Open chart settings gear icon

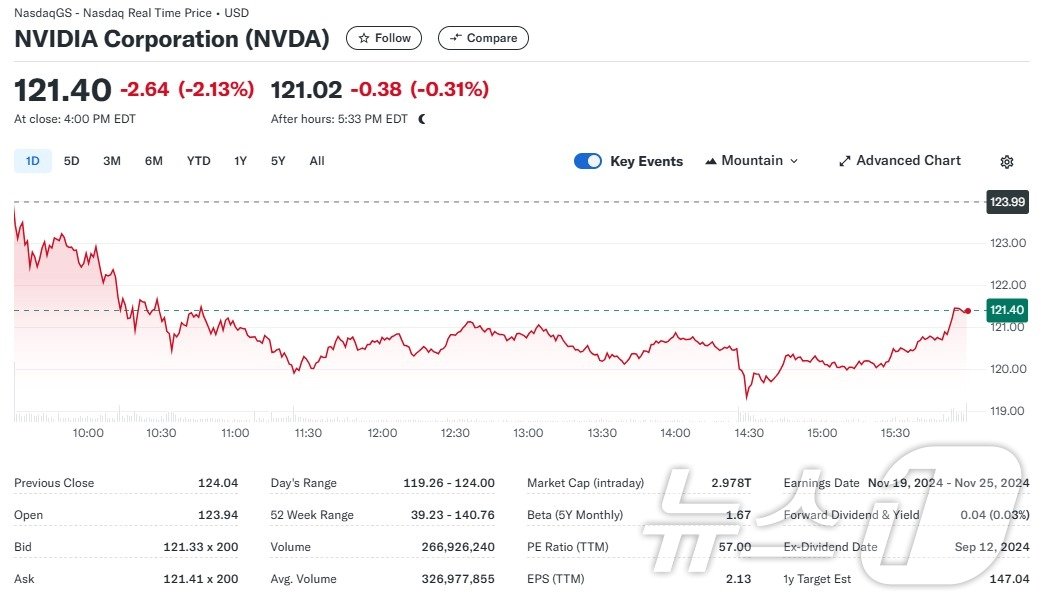[x=1006, y=161]
